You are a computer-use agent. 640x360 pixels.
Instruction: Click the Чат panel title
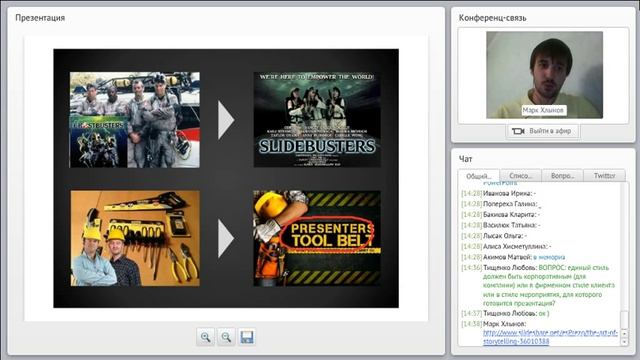pyautogui.click(x=465, y=159)
